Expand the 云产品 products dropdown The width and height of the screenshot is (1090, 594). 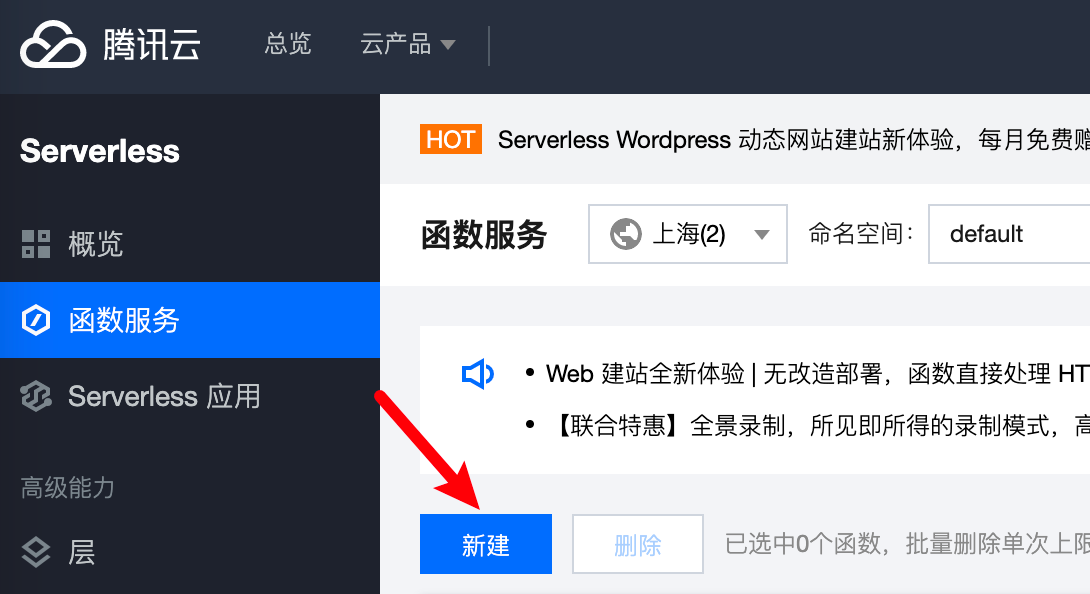407,45
